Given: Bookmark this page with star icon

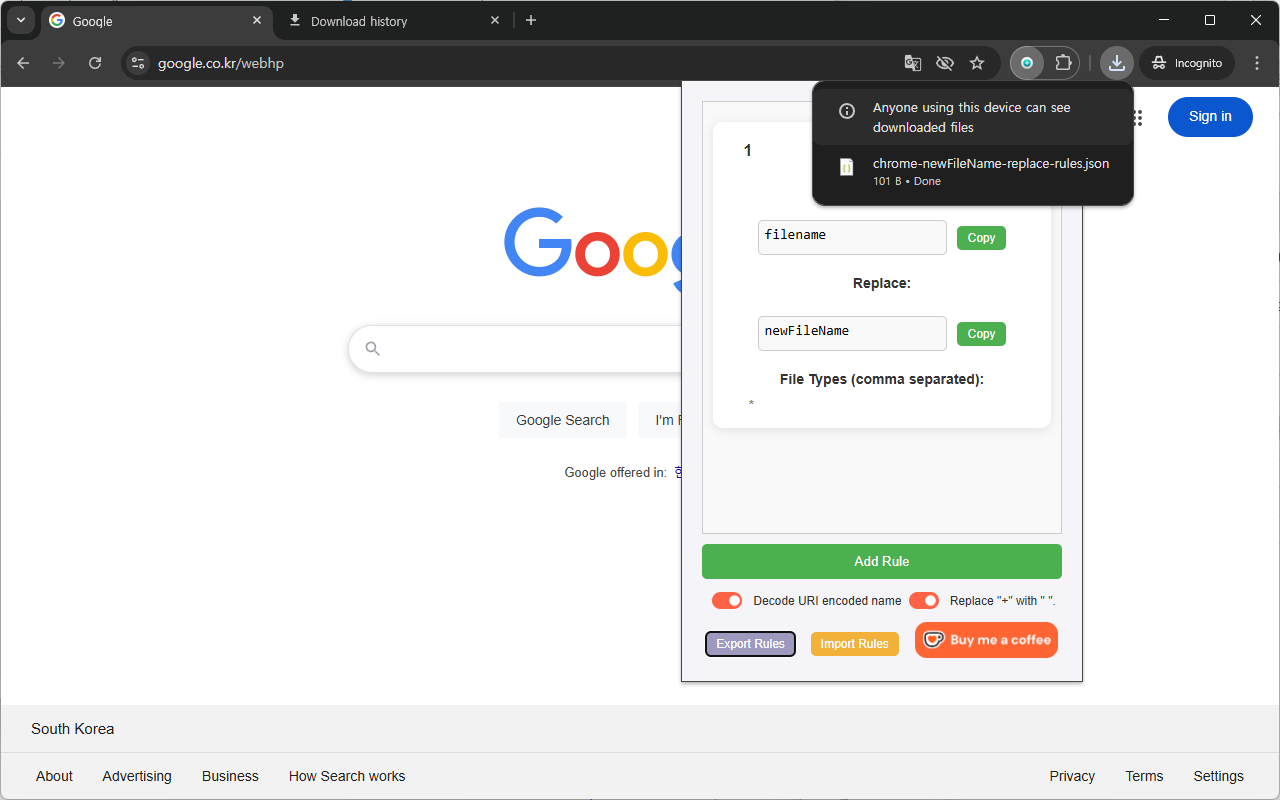Looking at the screenshot, I should (x=977, y=63).
